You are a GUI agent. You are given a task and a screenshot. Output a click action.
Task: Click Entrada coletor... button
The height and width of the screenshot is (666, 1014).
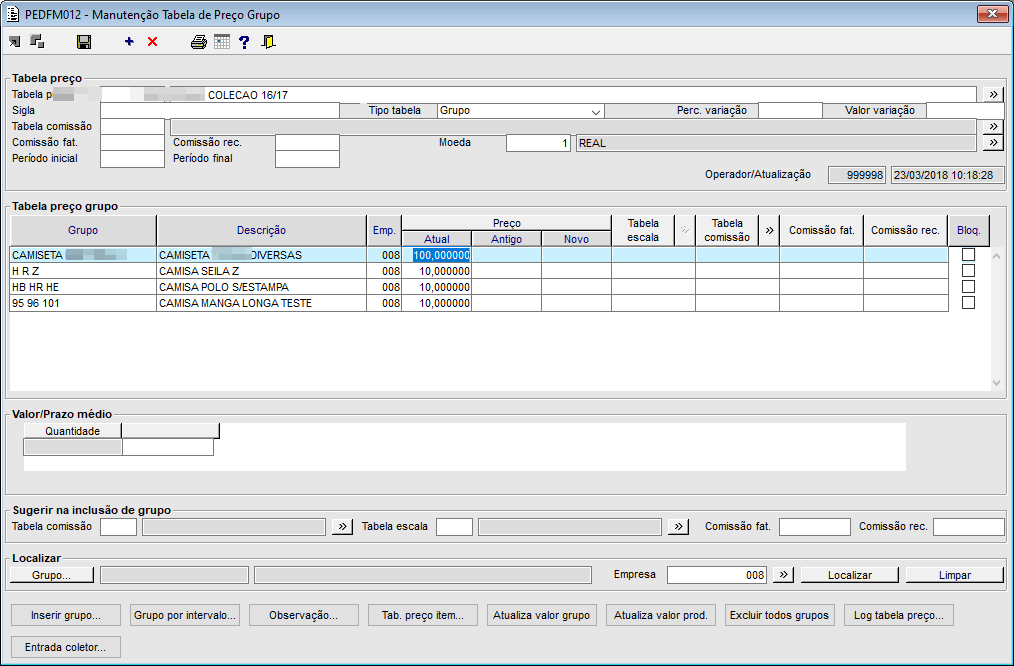[66, 647]
